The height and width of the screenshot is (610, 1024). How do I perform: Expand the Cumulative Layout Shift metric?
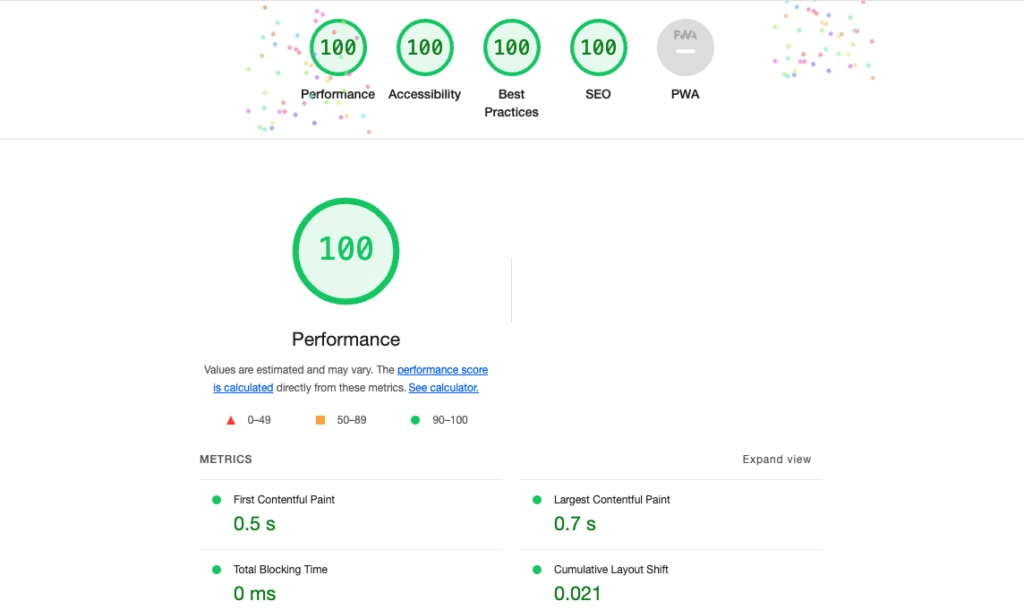611,570
